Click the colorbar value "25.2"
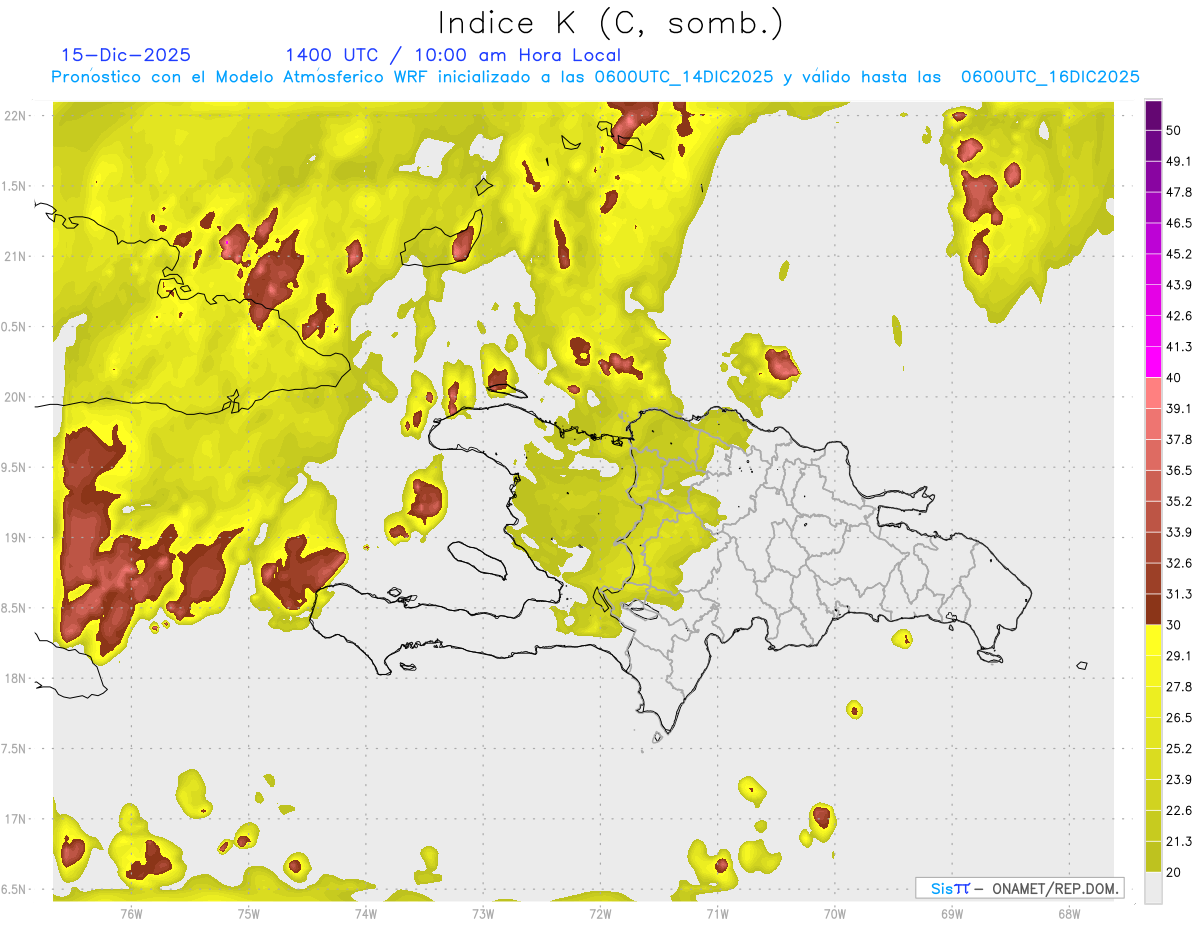This screenshot has height=927, width=1200. [x=1180, y=749]
